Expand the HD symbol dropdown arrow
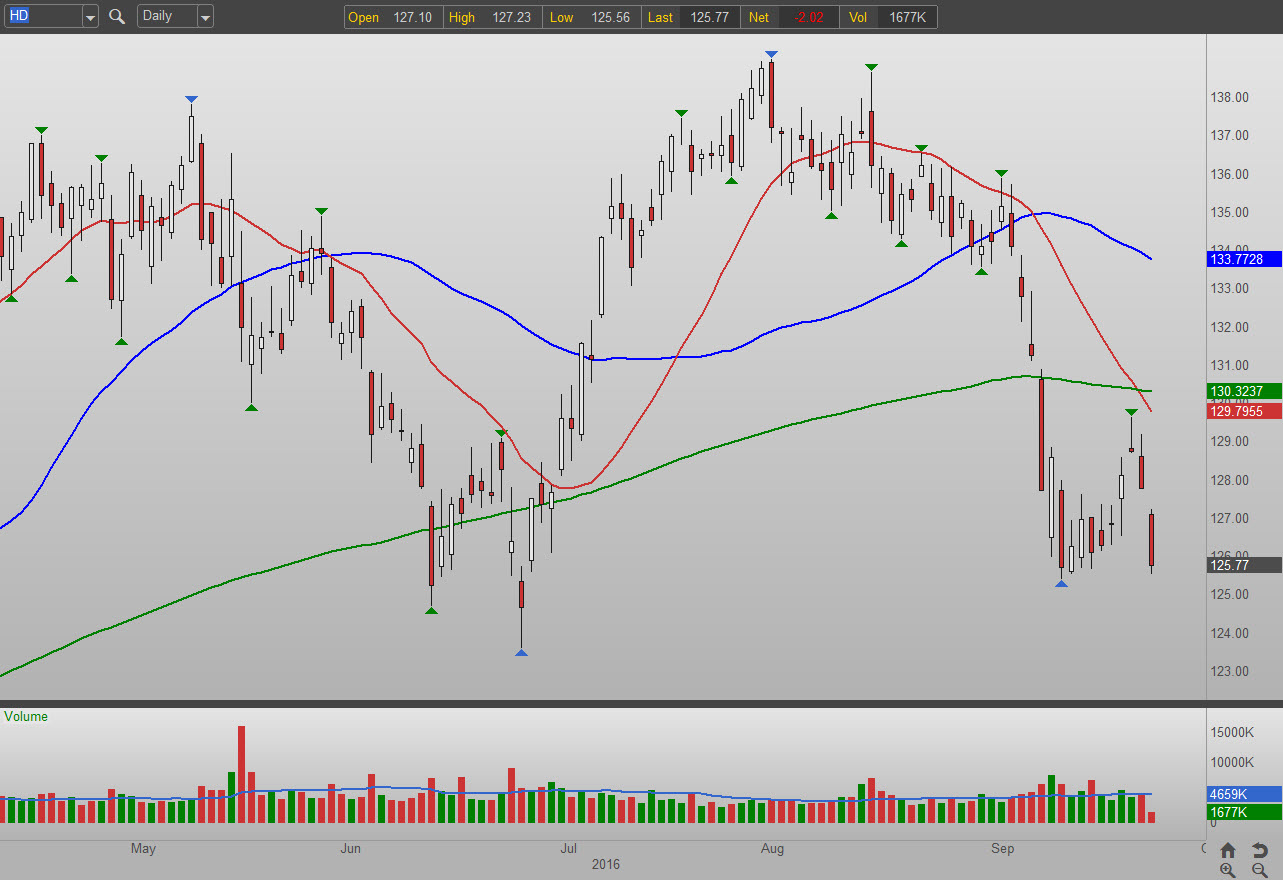This screenshot has height=880, width=1283. click(x=90, y=16)
